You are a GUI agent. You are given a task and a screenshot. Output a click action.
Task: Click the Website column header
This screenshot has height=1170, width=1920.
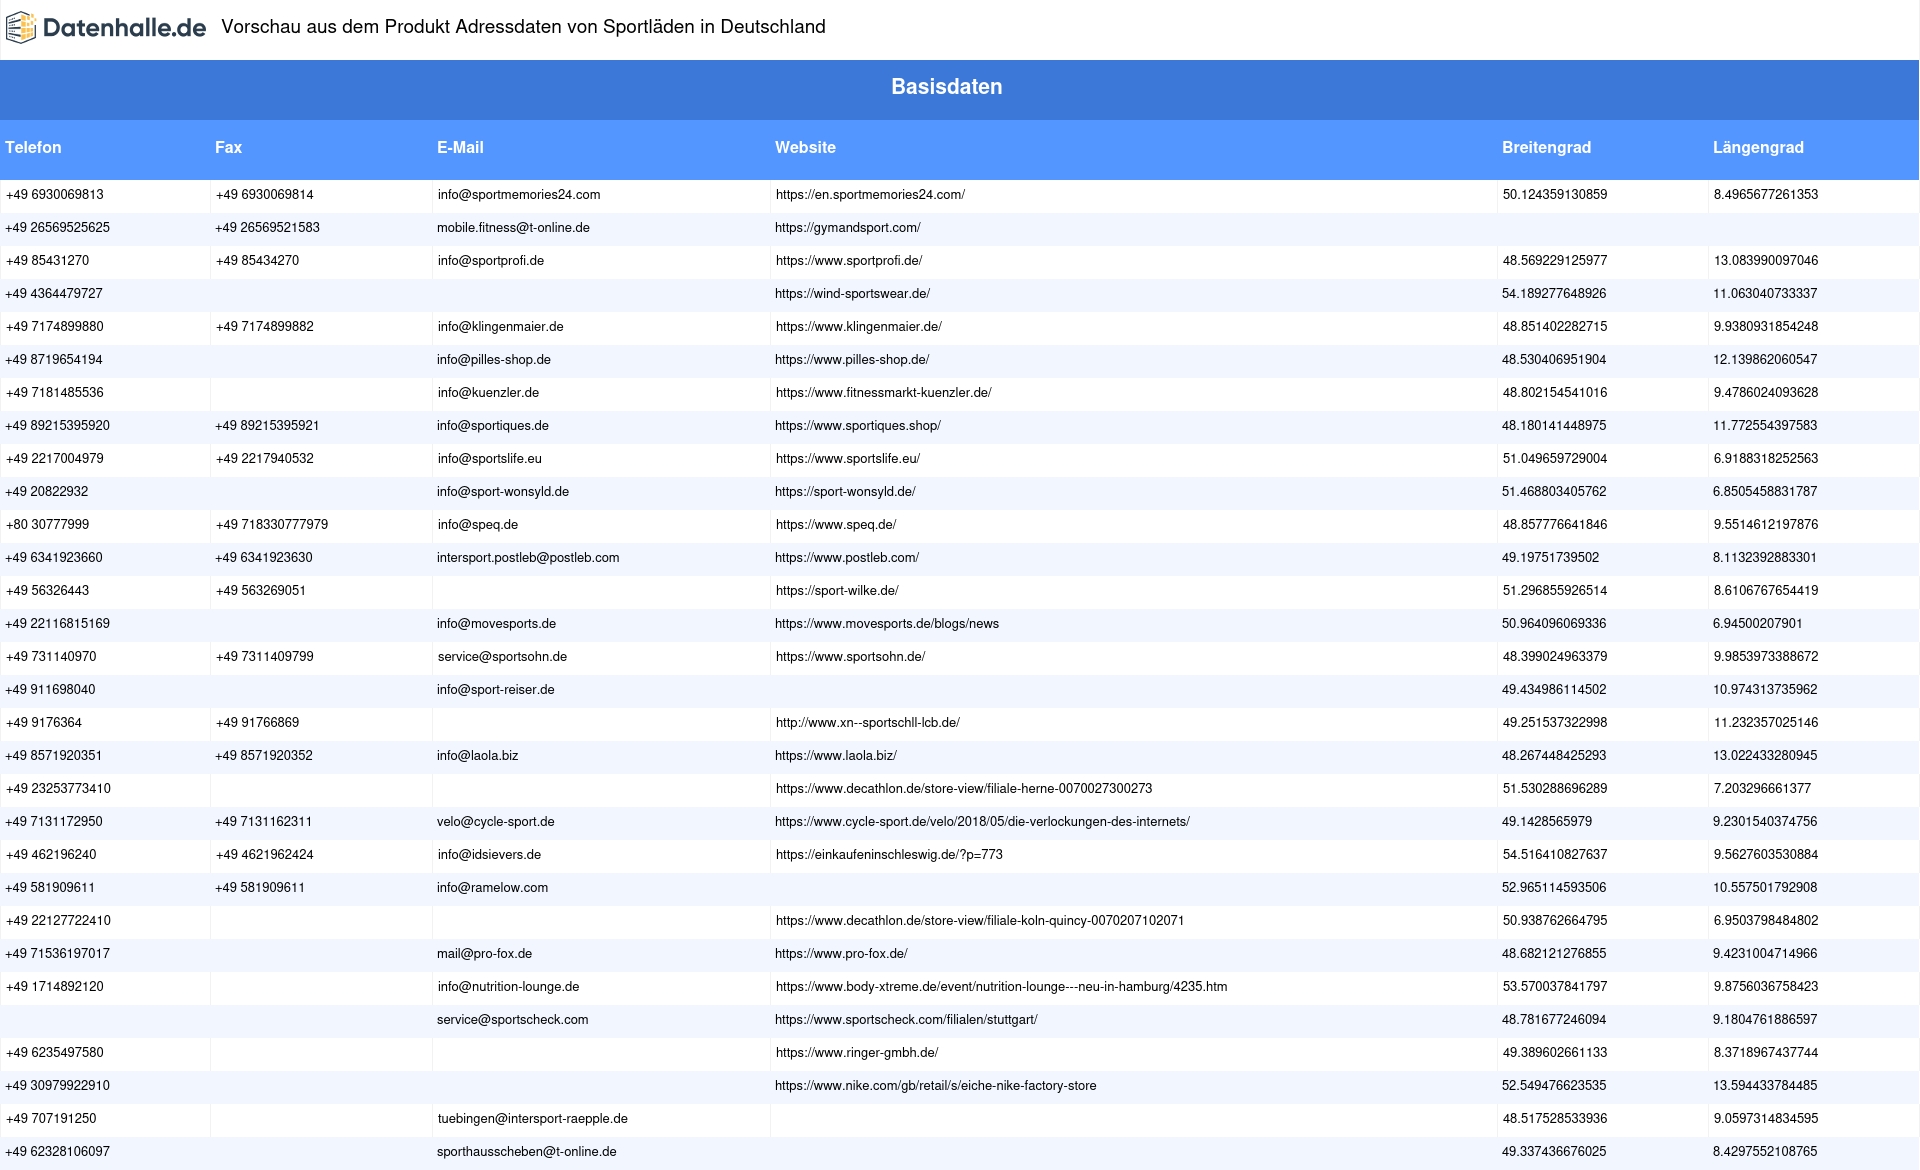[805, 147]
